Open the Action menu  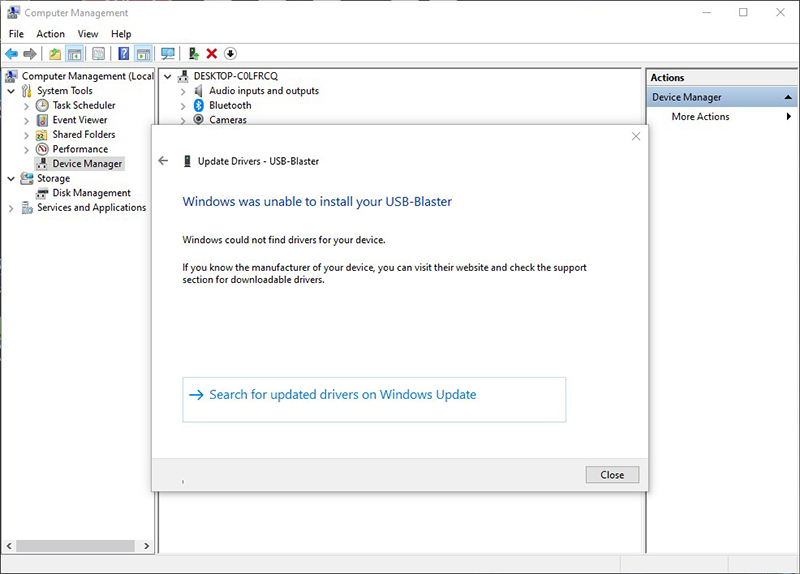[50, 34]
